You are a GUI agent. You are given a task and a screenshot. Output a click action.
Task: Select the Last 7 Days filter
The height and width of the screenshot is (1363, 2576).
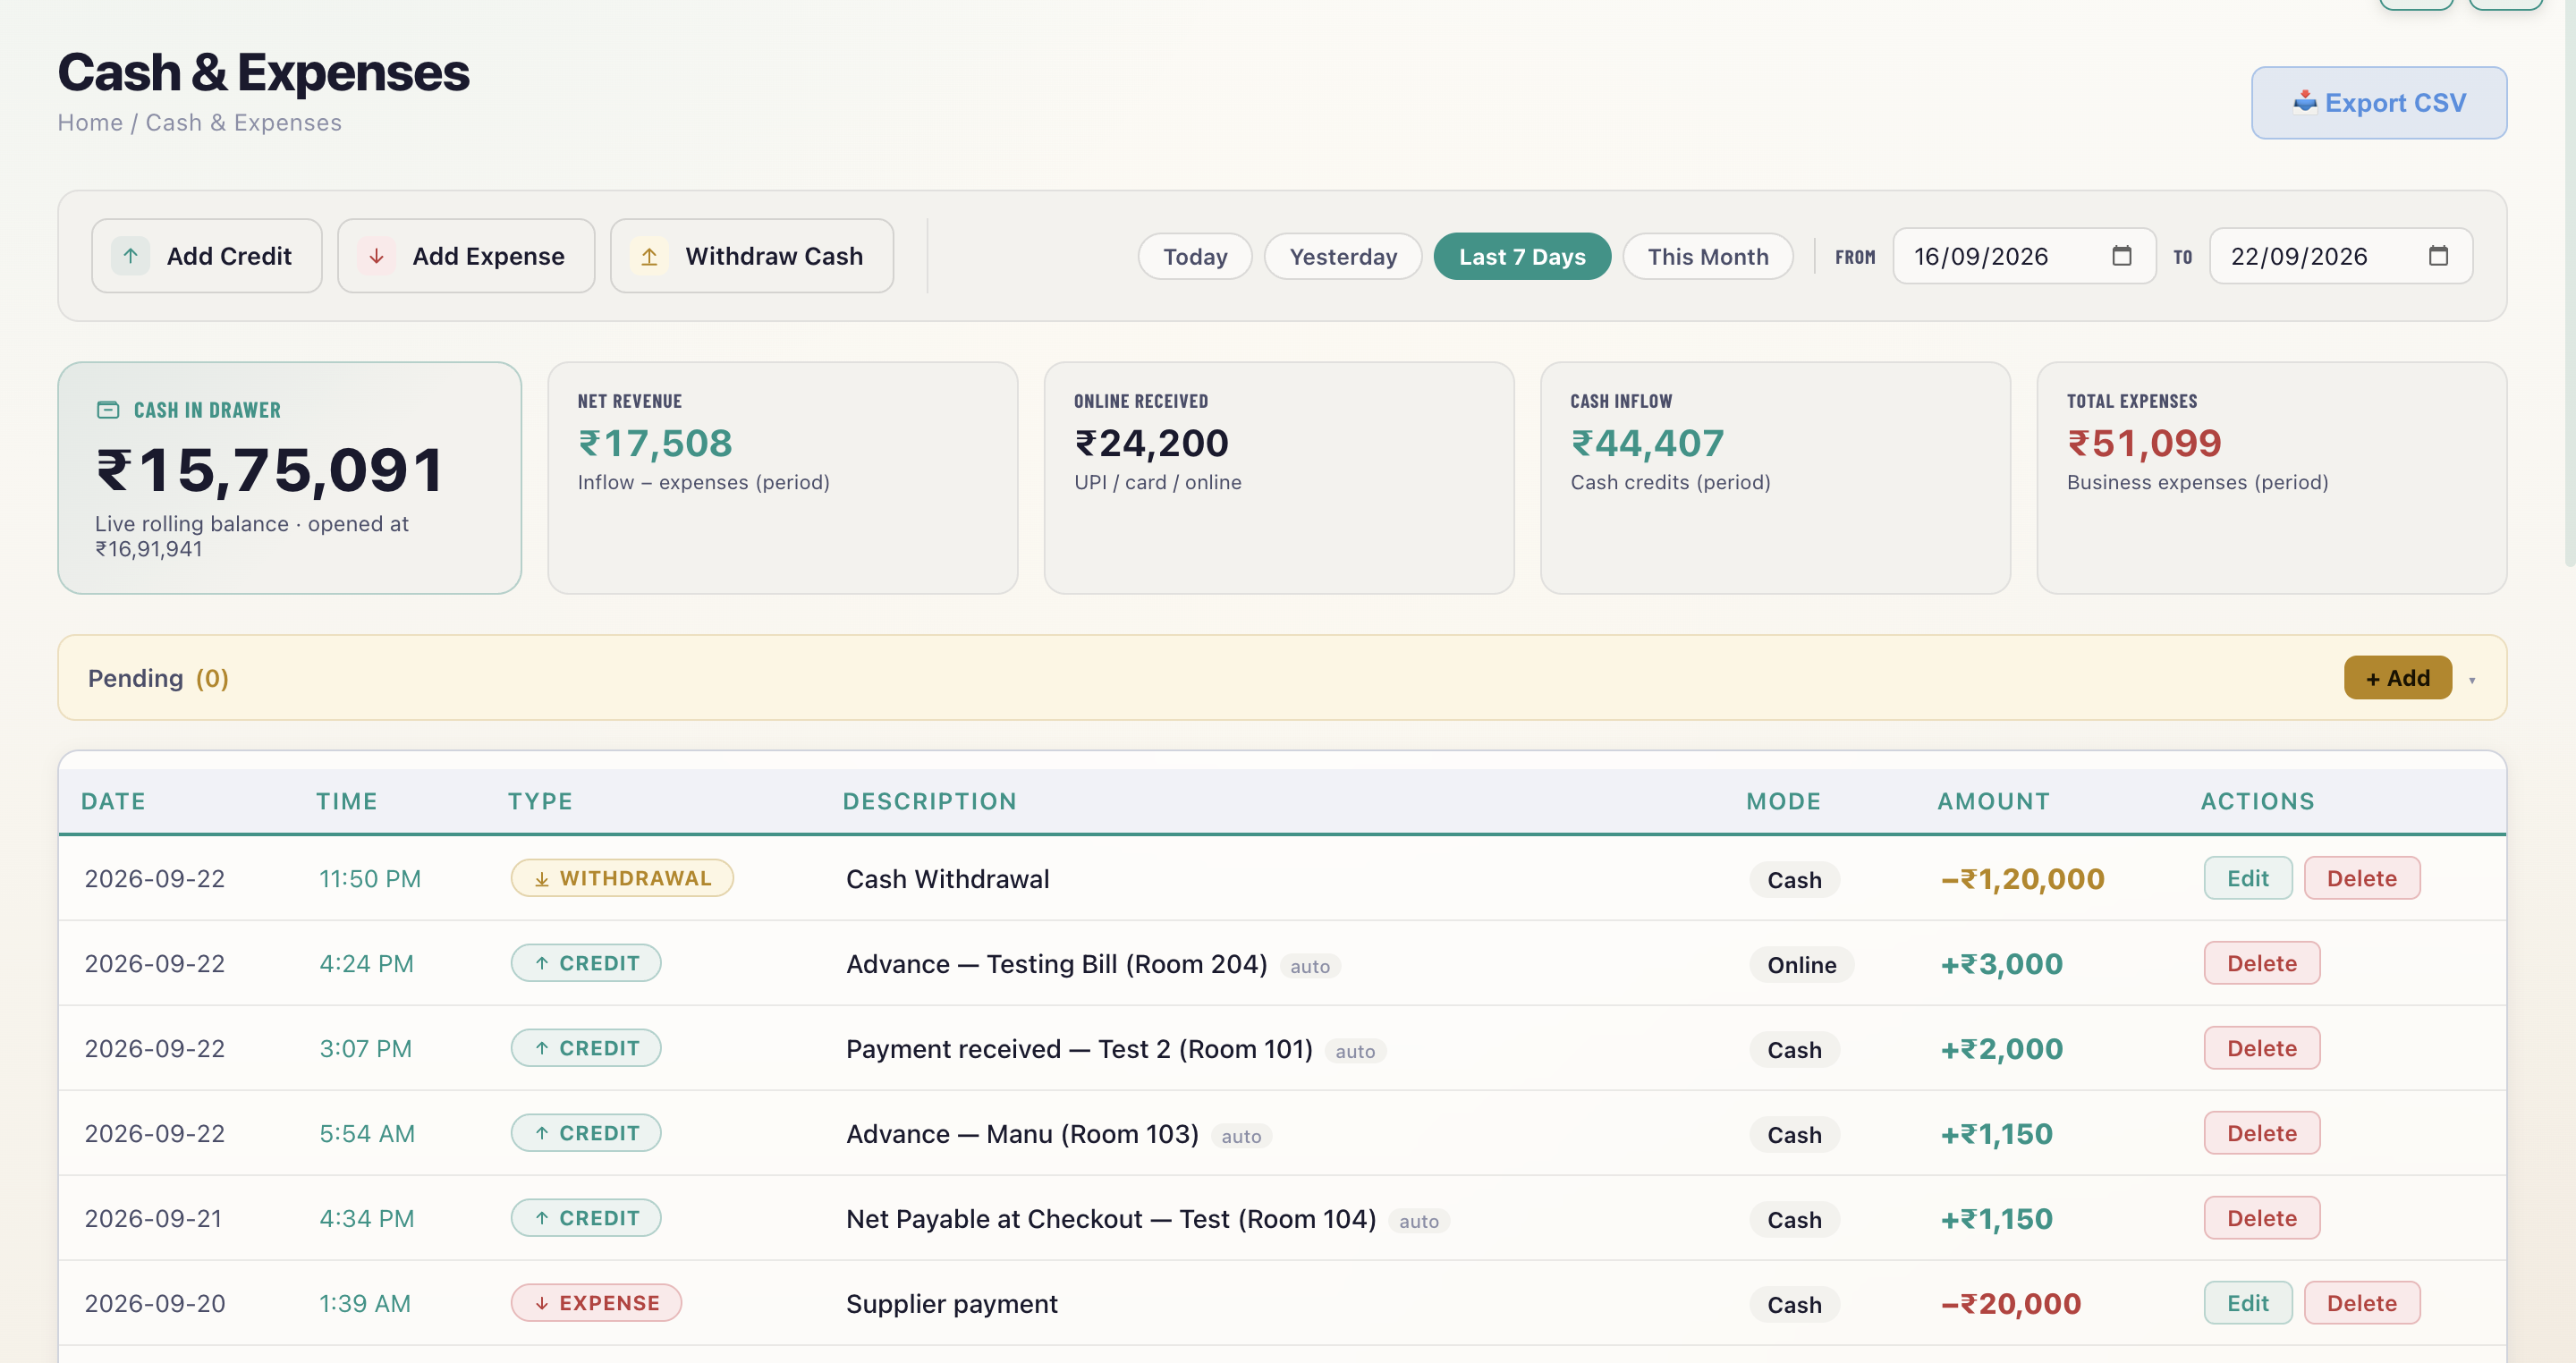(x=1522, y=256)
